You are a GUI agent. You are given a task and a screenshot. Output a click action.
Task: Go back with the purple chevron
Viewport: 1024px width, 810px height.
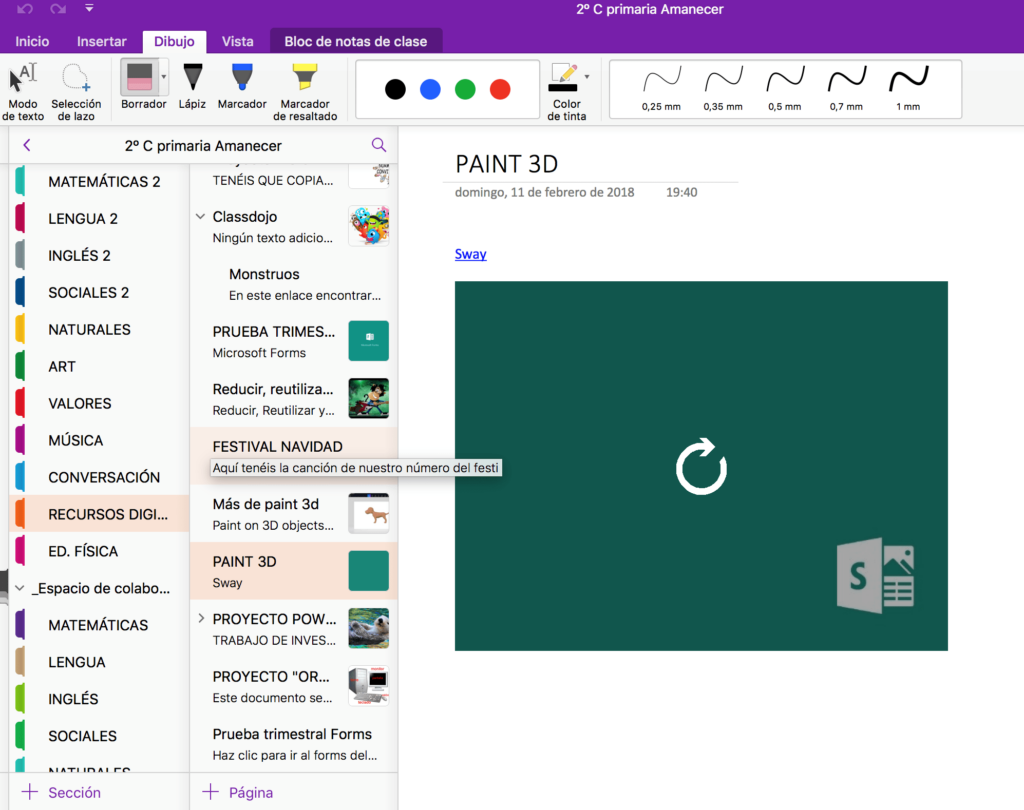27,145
